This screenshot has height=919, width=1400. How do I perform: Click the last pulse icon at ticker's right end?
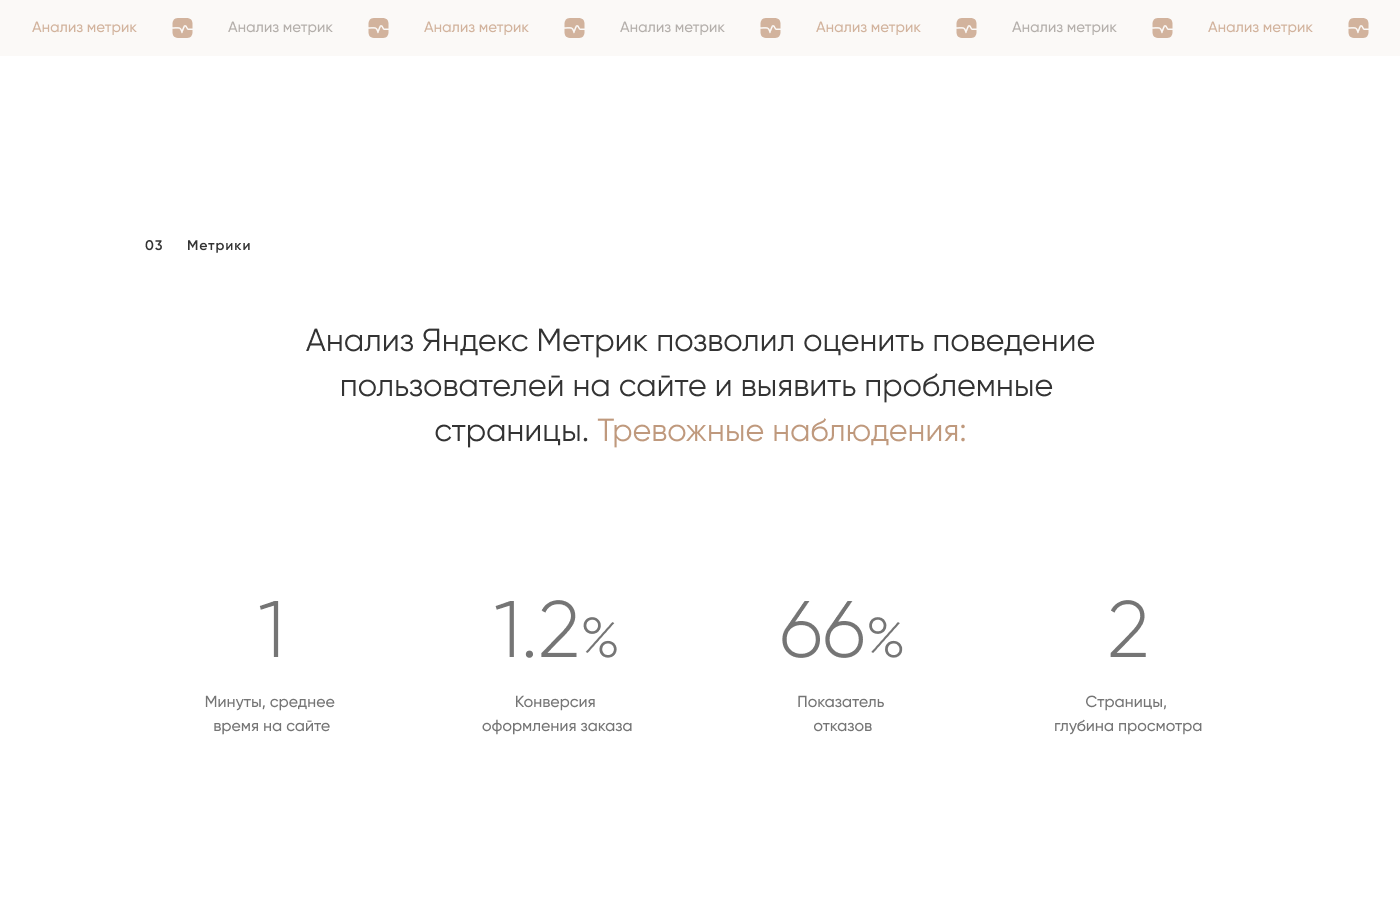coord(1358,28)
